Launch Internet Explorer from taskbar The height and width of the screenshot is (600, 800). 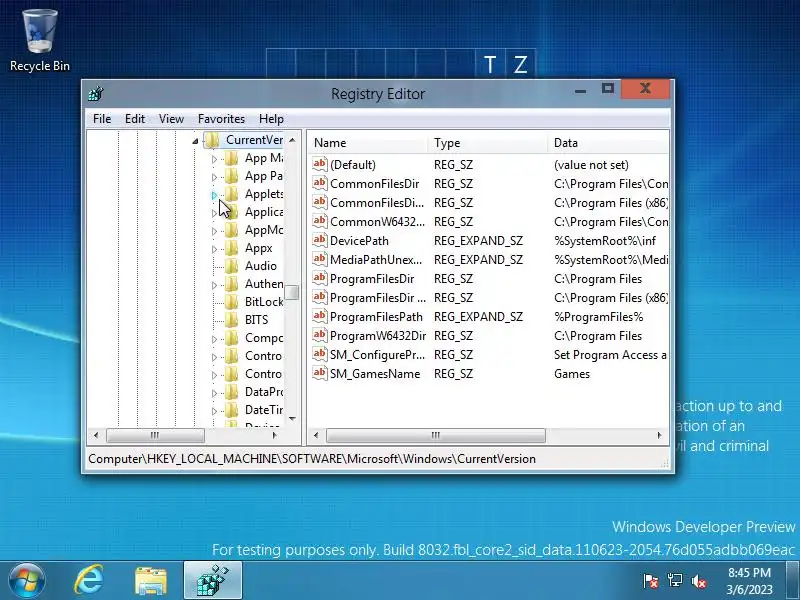[89, 581]
